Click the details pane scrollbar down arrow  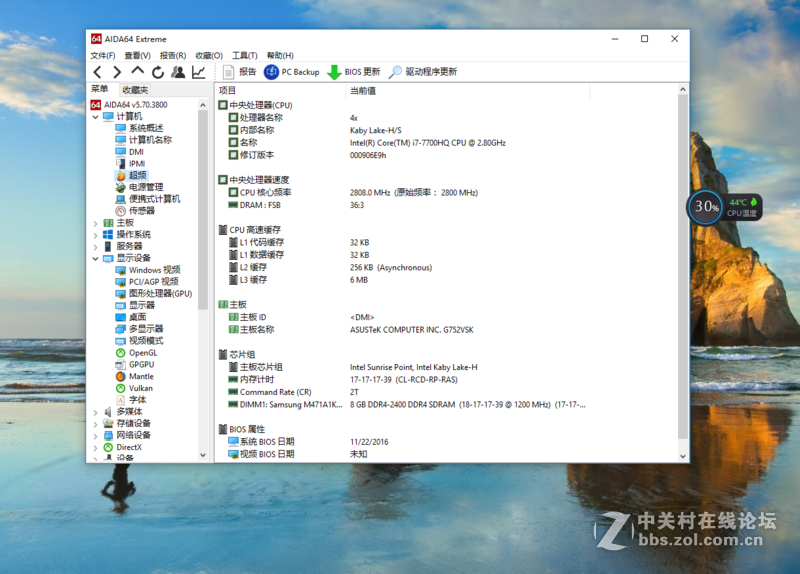(x=683, y=457)
